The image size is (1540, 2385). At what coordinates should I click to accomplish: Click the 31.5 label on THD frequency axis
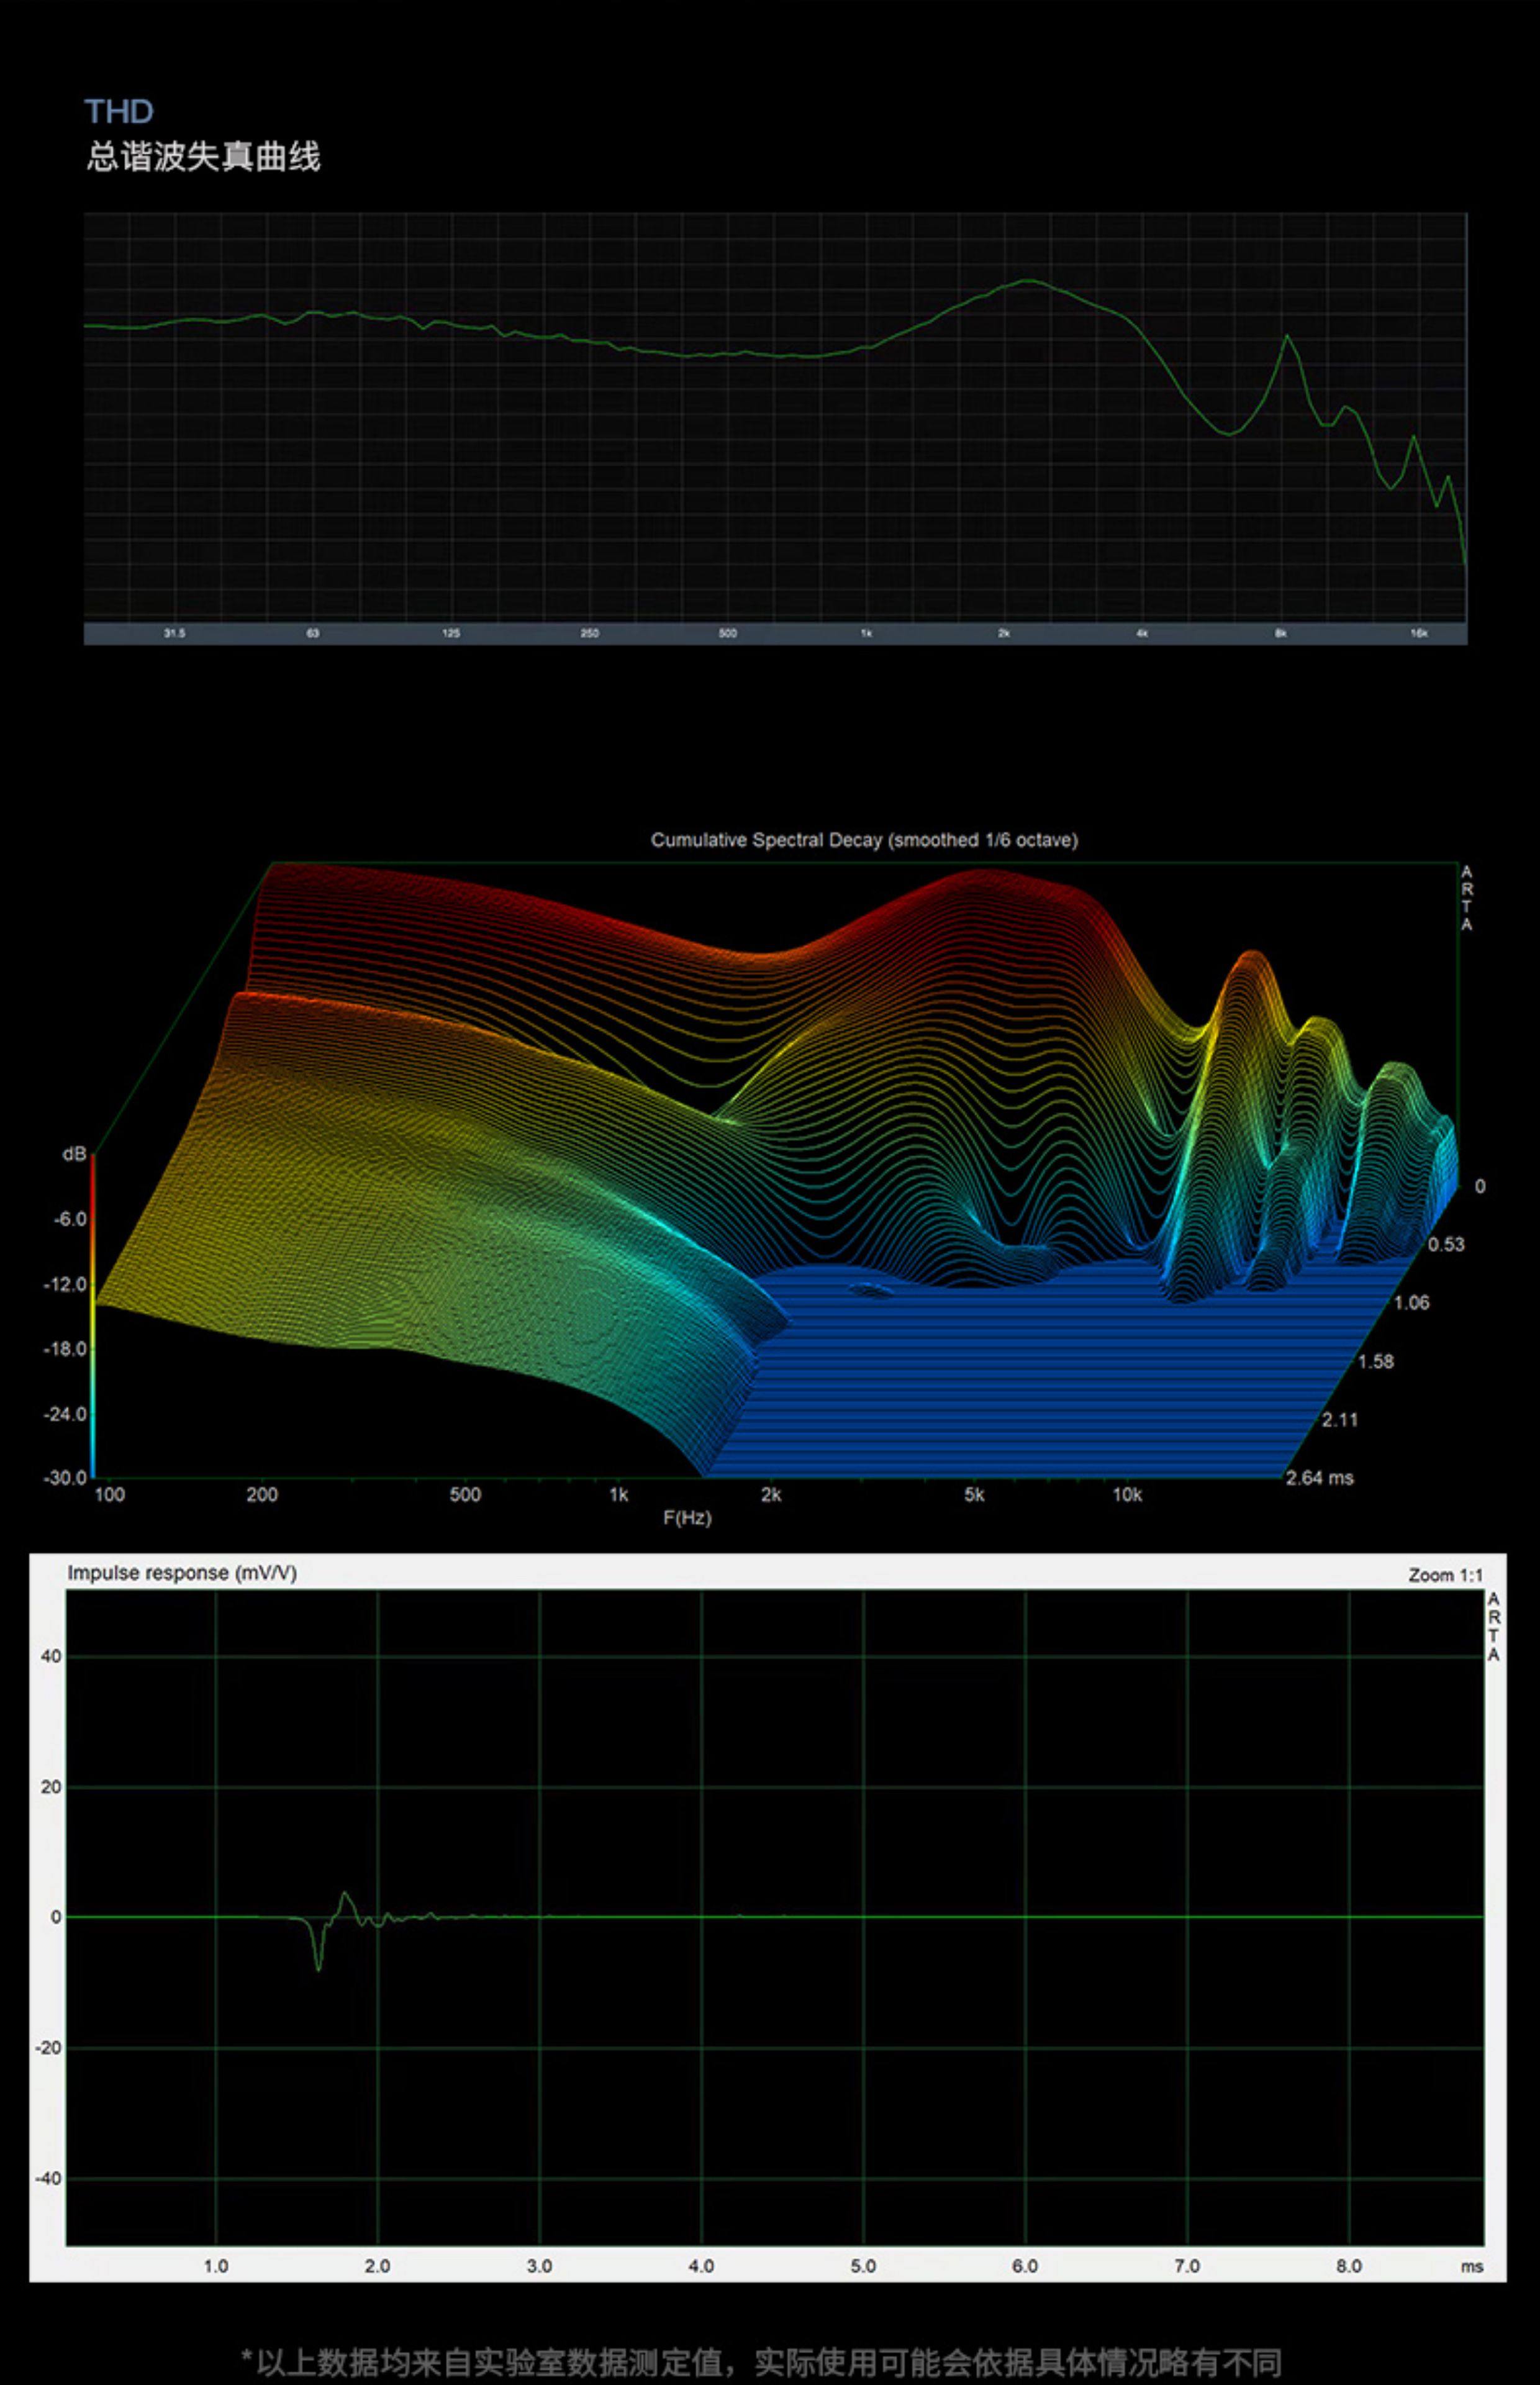[174, 633]
